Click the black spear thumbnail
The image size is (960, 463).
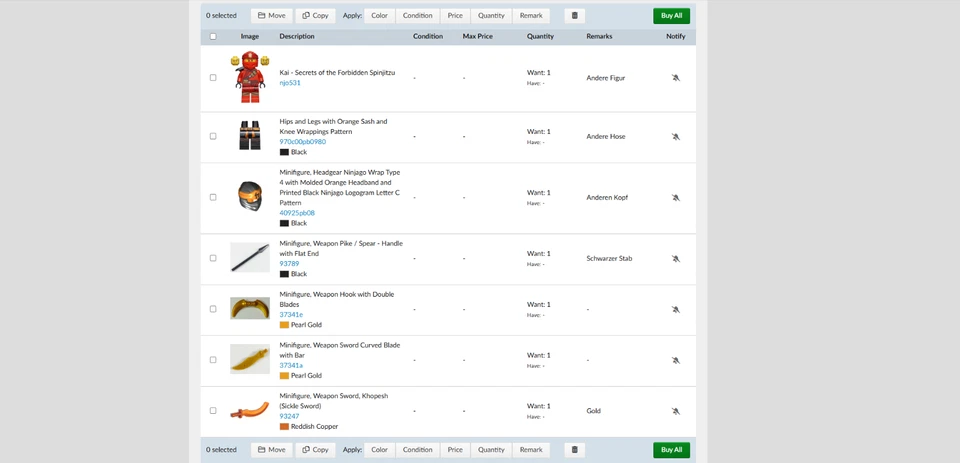[x=250, y=257]
